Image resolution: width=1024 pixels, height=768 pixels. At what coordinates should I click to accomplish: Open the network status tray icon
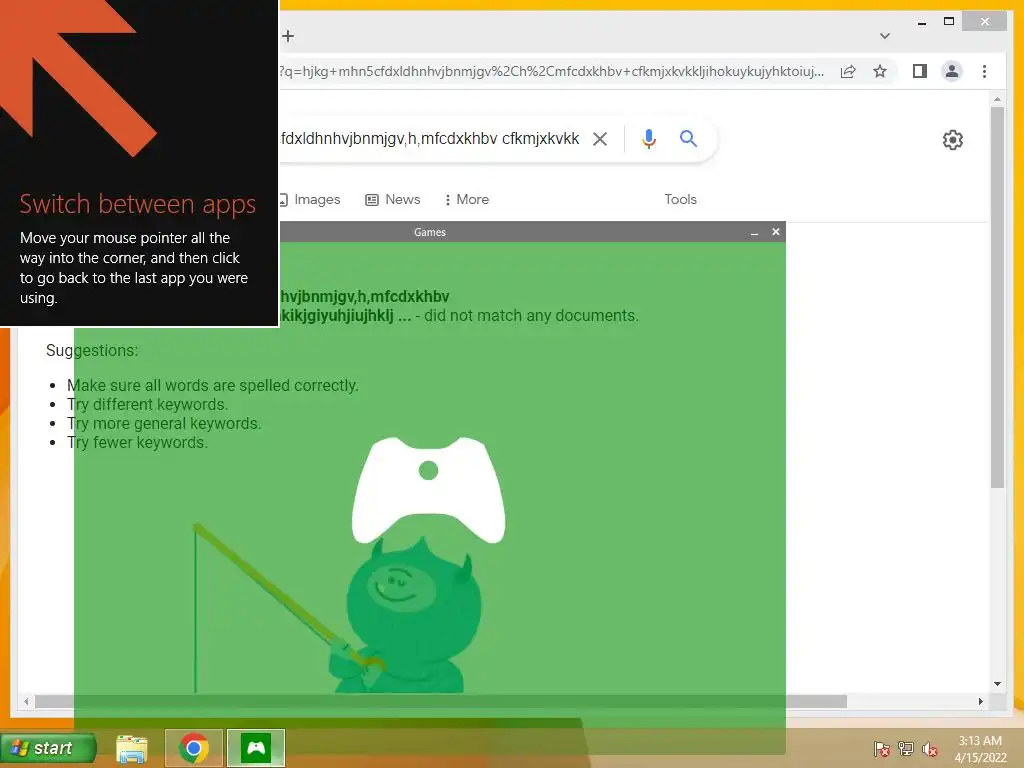(906, 749)
